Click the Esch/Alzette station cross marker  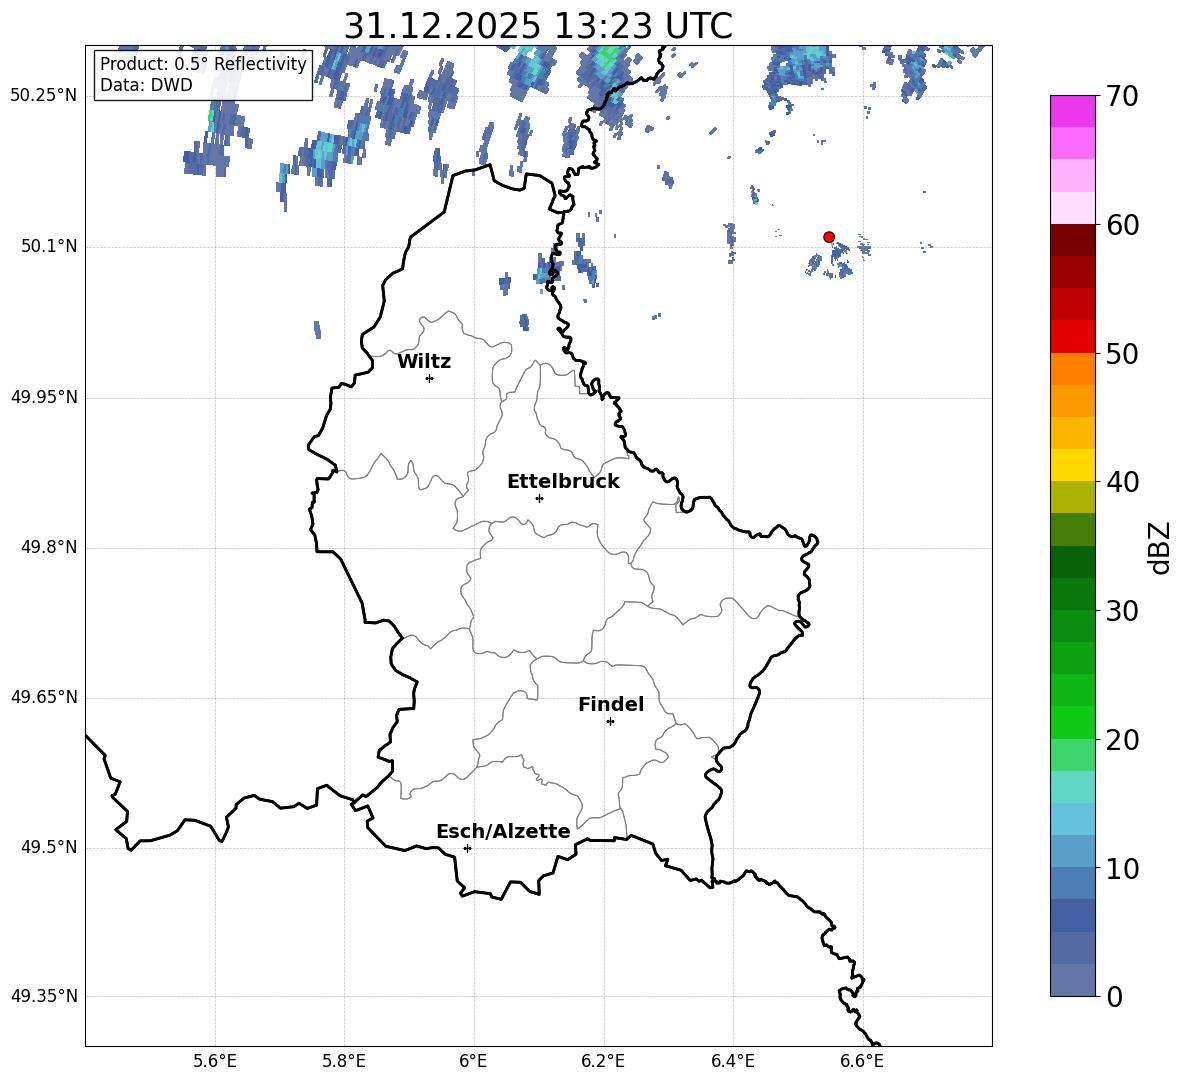[467, 848]
